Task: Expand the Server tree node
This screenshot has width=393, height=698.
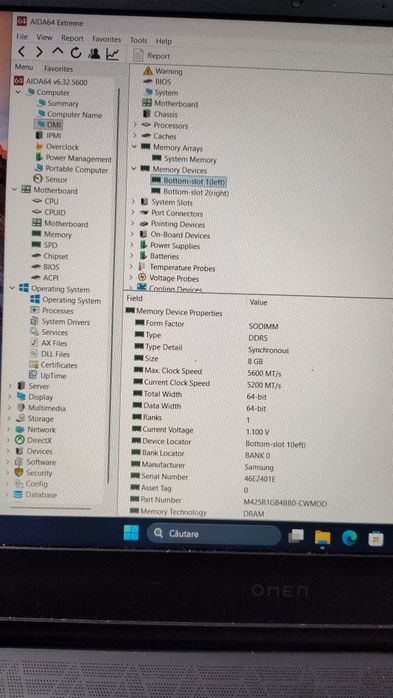Action: pos(10,386)
